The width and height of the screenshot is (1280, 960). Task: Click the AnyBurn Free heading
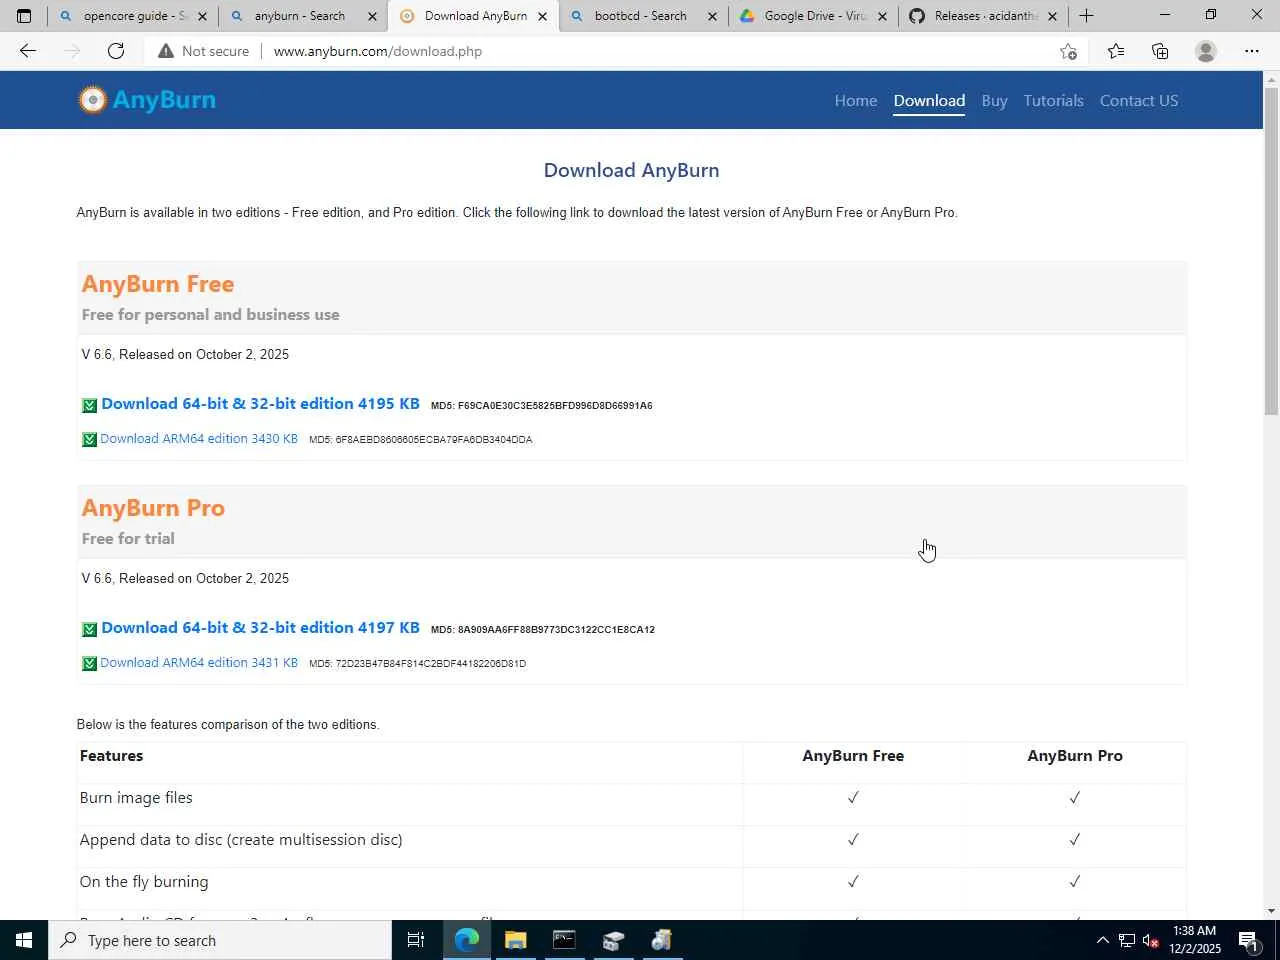tap(158, 284)
